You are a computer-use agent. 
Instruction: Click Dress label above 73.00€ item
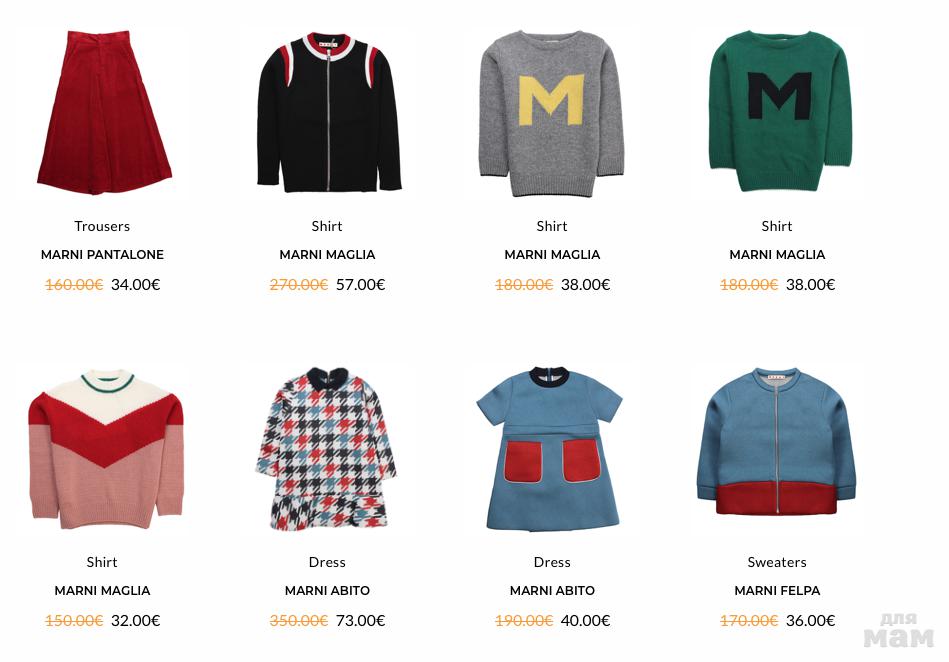pyautogui.click(x=327, y=562)
